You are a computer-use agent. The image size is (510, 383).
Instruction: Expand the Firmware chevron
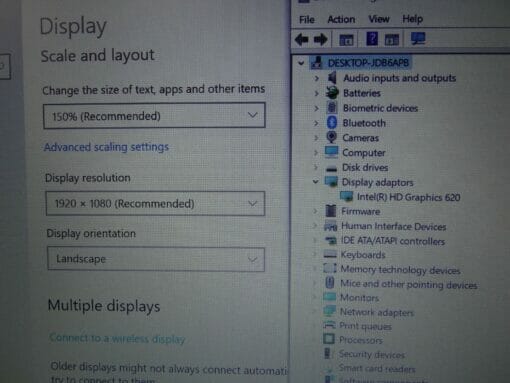(x=315, y=211)
